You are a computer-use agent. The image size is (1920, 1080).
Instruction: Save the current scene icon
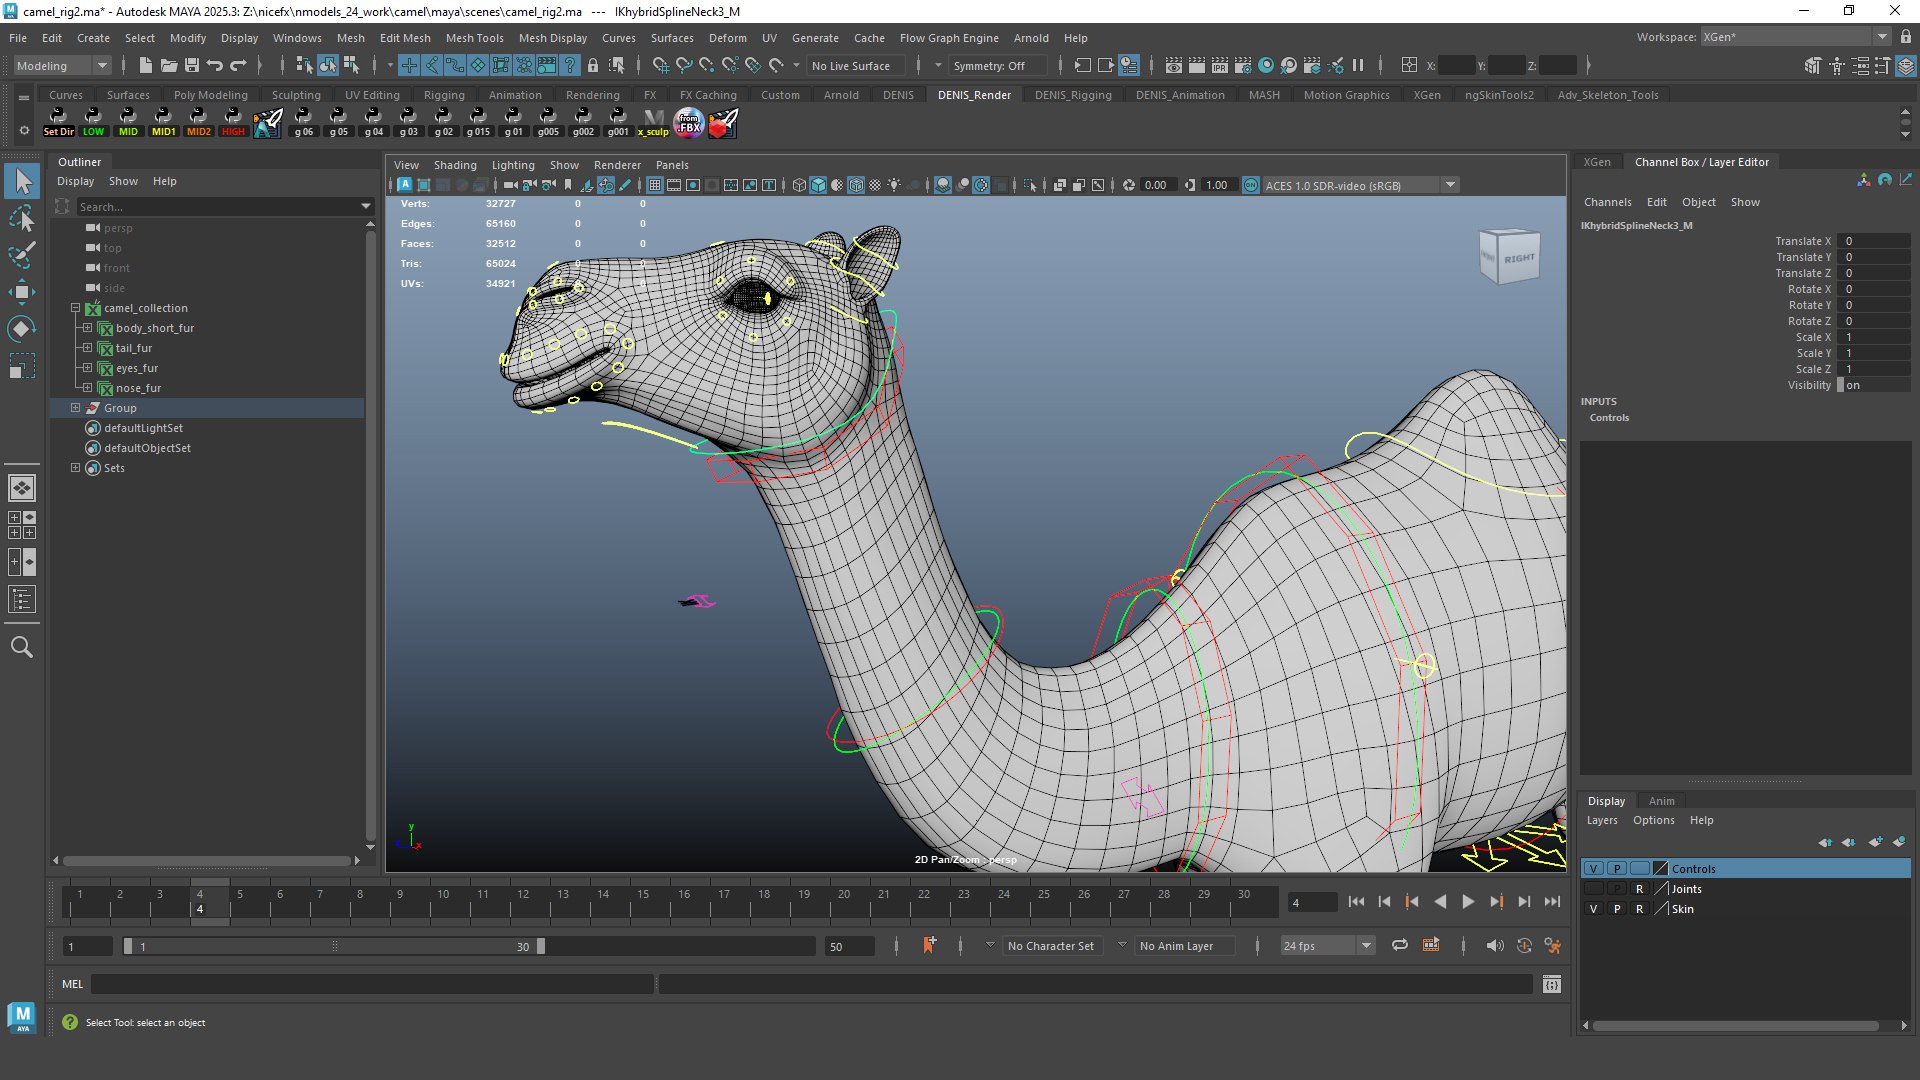192,66
